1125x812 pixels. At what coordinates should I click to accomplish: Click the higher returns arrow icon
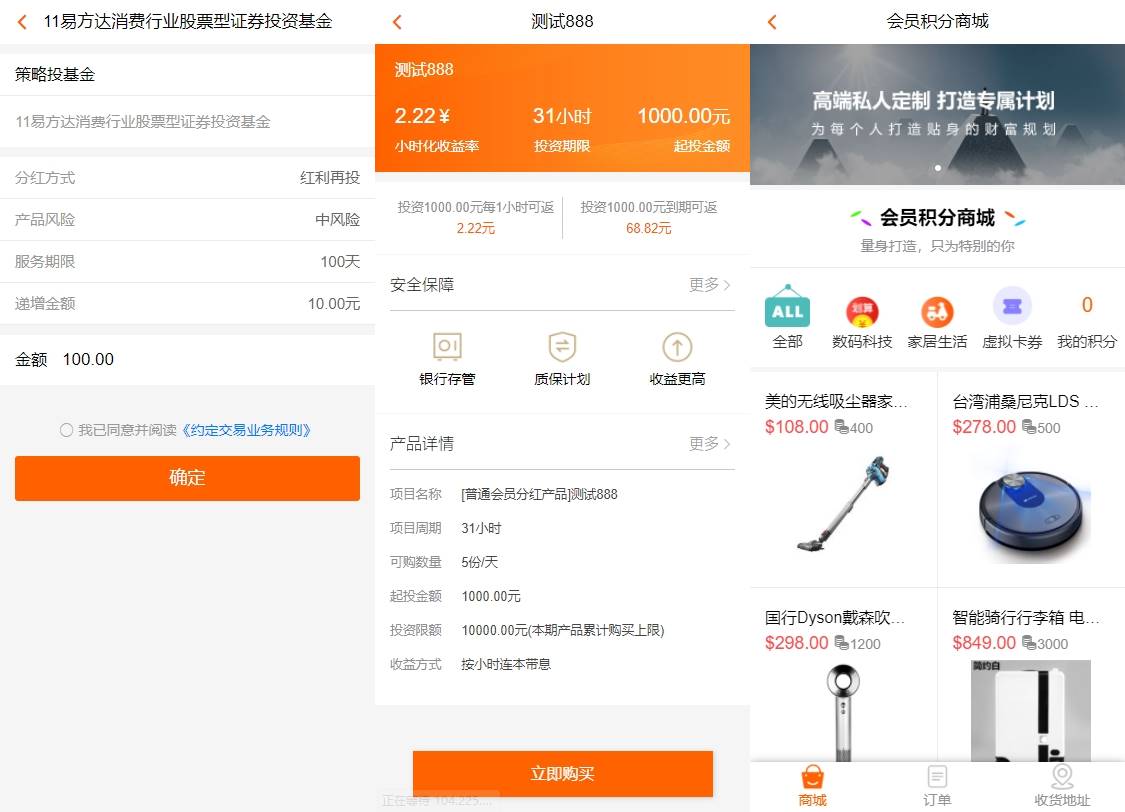tap(677, 347)
